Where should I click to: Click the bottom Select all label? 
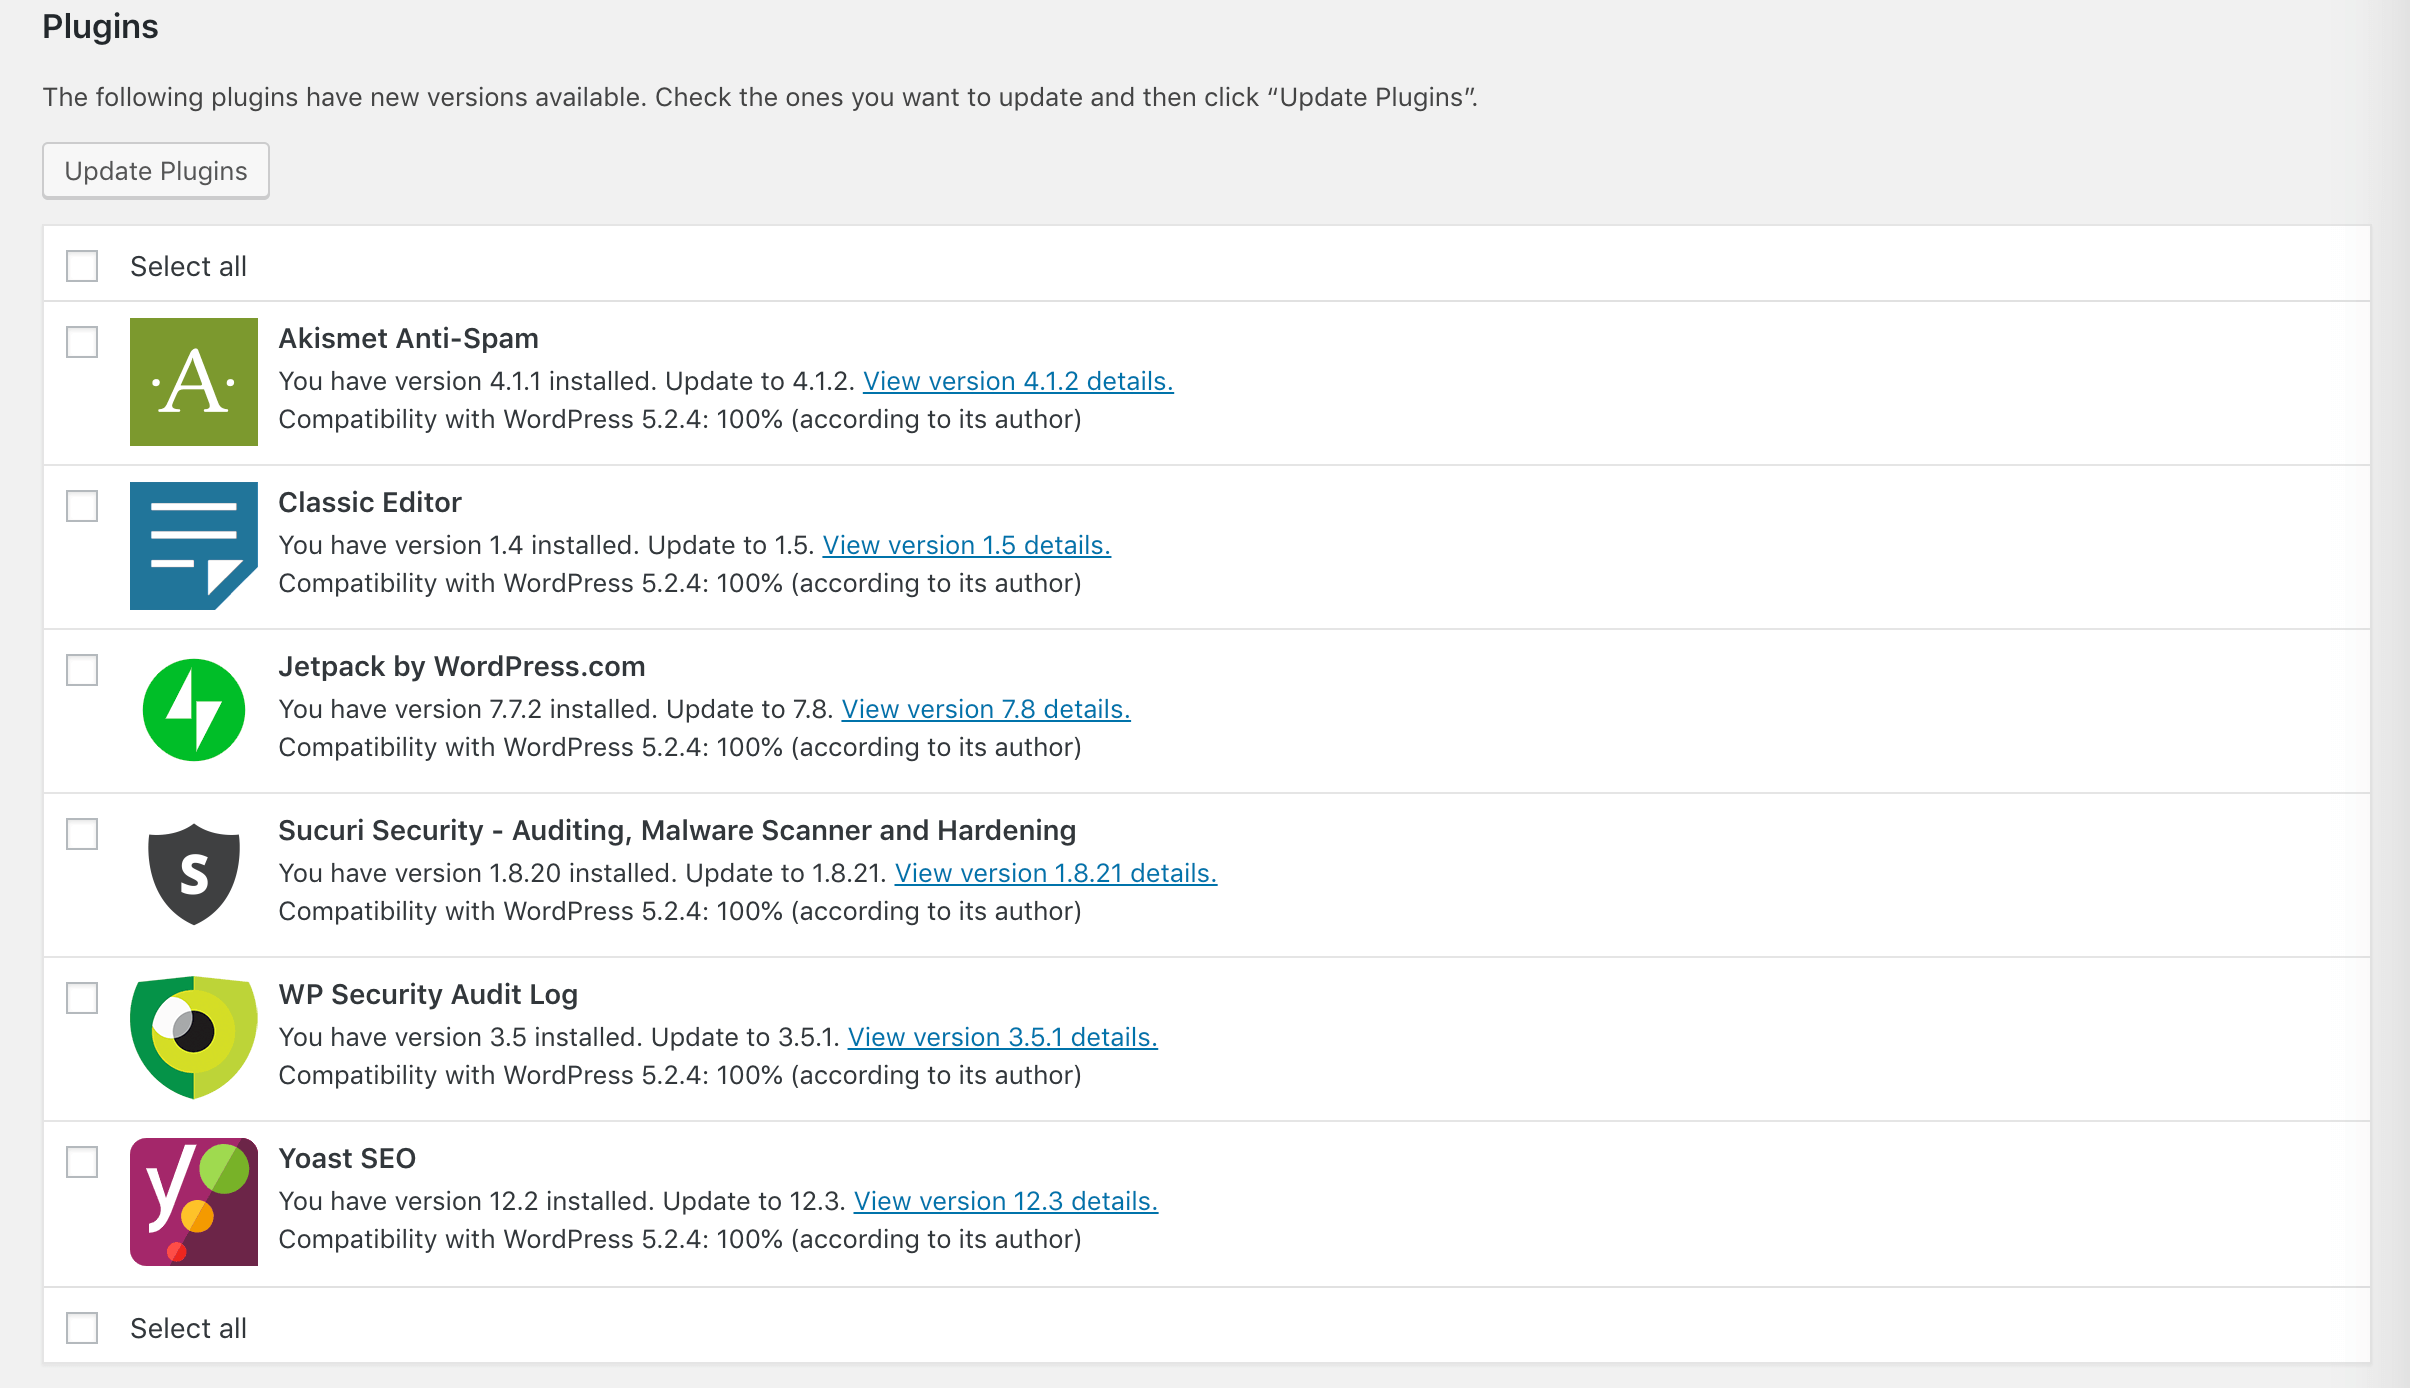(x=188, y=1328)
